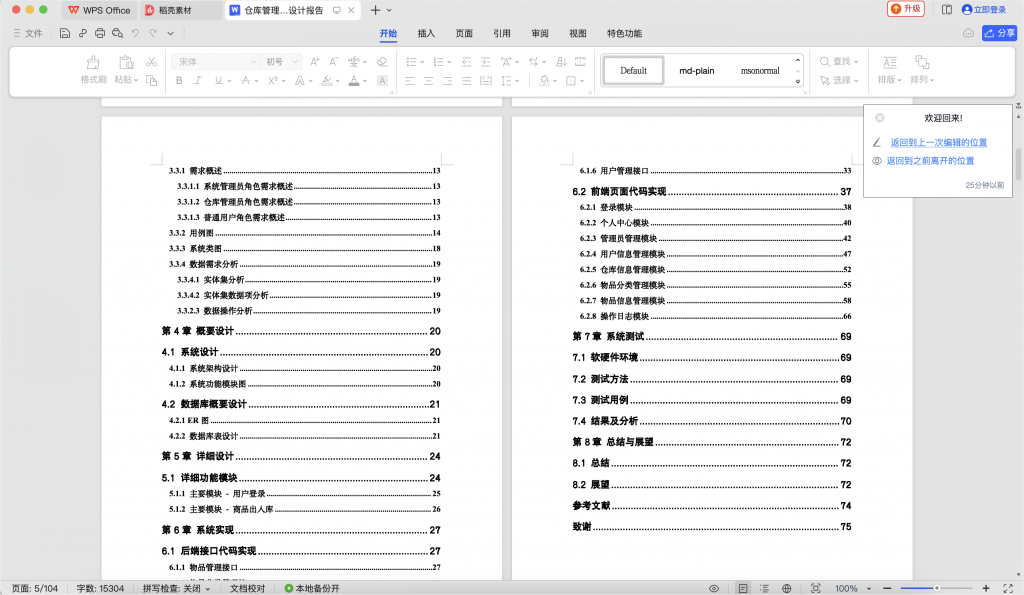
Task: Expand the zoom percentage dropdown
Action: [x=868, y=588]
